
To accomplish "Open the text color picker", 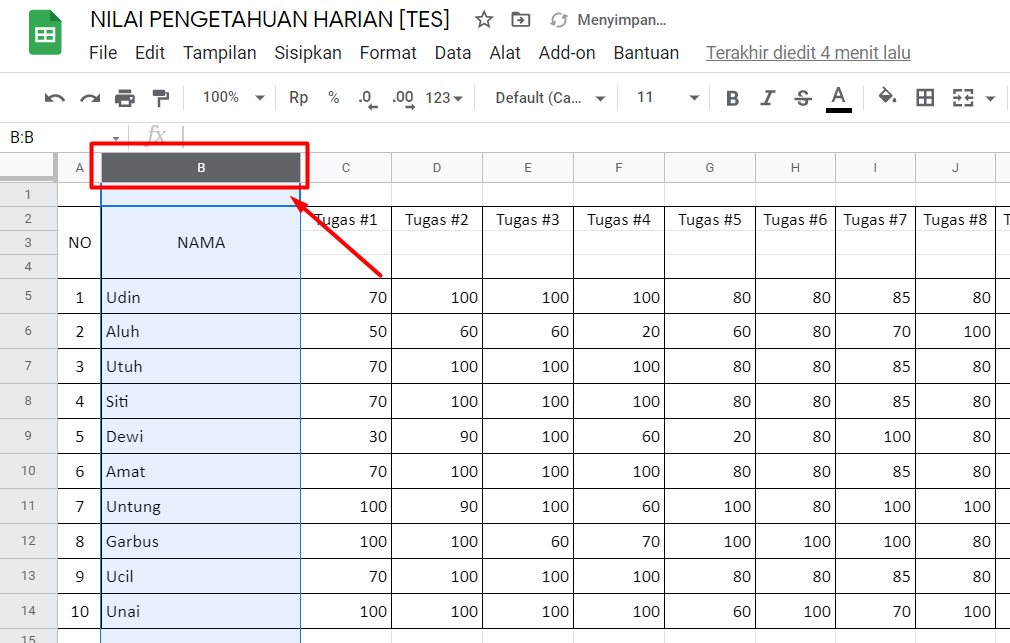I will [x=838, y=99].
